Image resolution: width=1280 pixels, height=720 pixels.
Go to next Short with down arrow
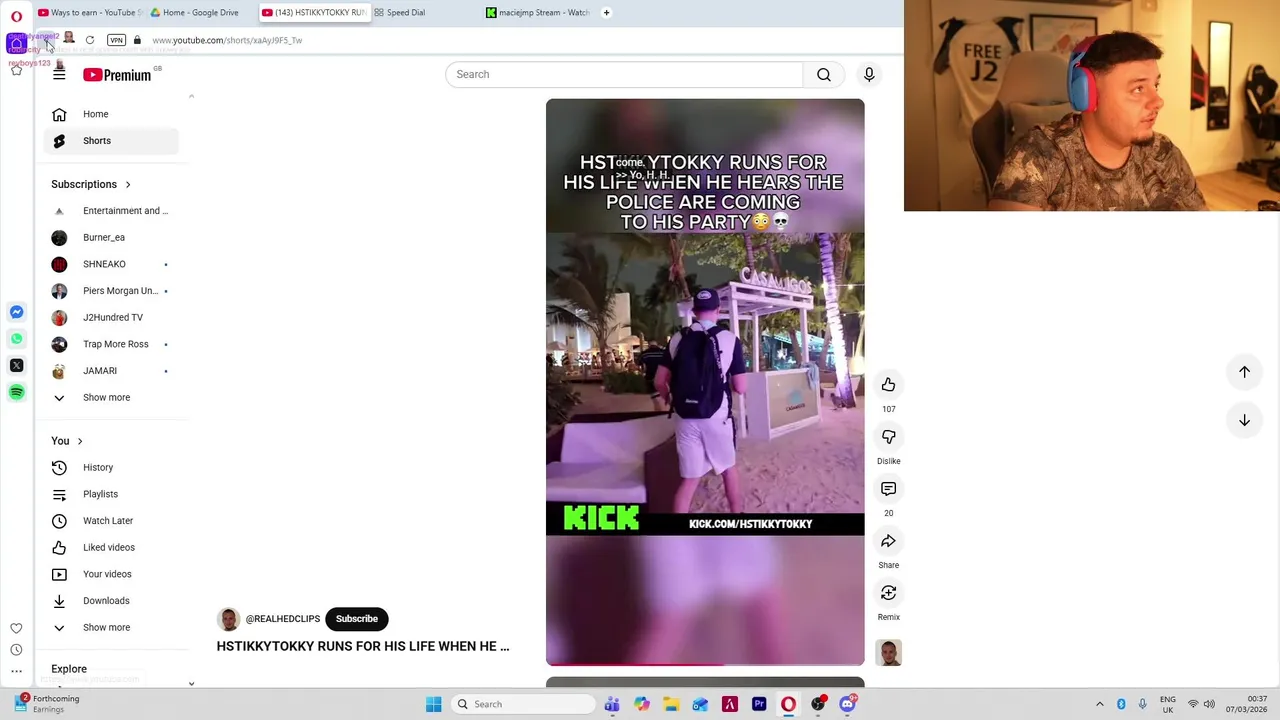[x=1244, y=421]
